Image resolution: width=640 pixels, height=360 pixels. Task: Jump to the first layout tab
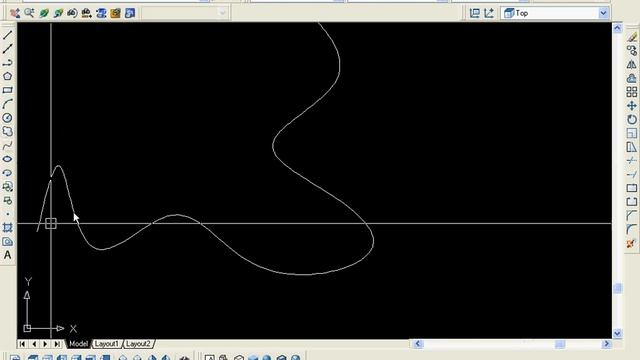tap(22, 344)
